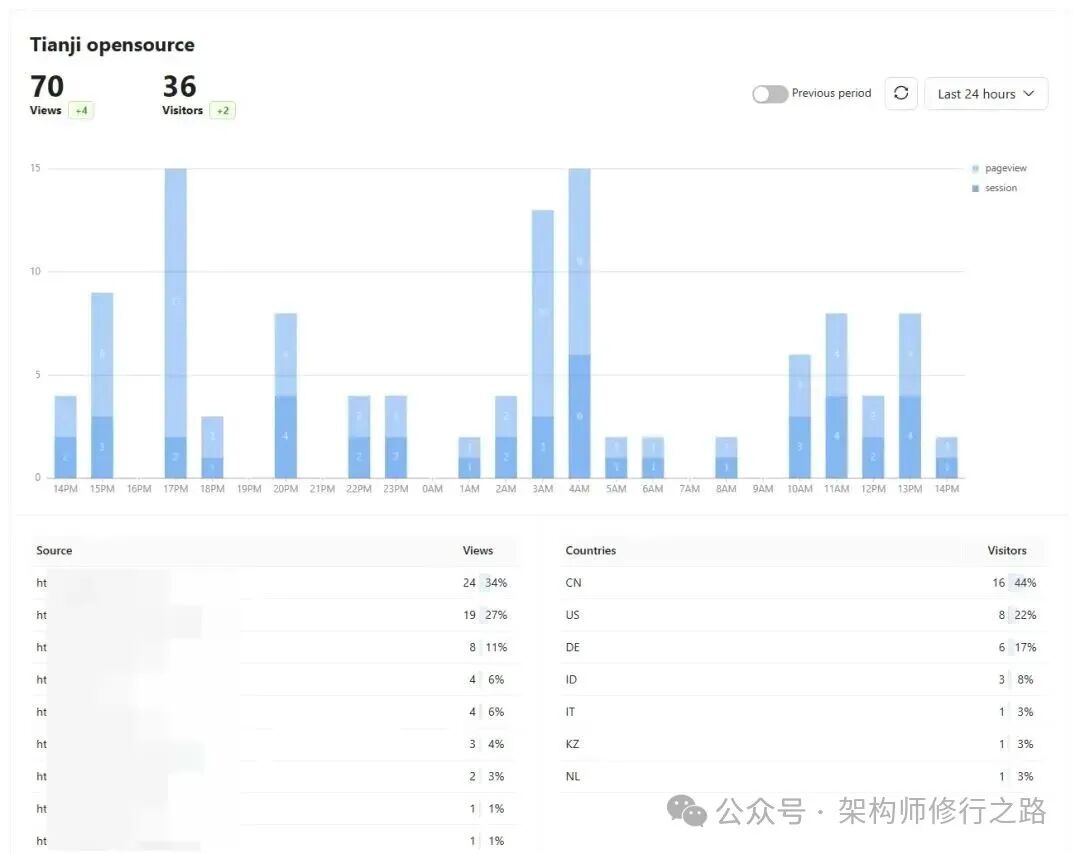Select the tallest bar at 4AM
The width and height of the screenshot is (1080, 854).
[x=578, y=320]
